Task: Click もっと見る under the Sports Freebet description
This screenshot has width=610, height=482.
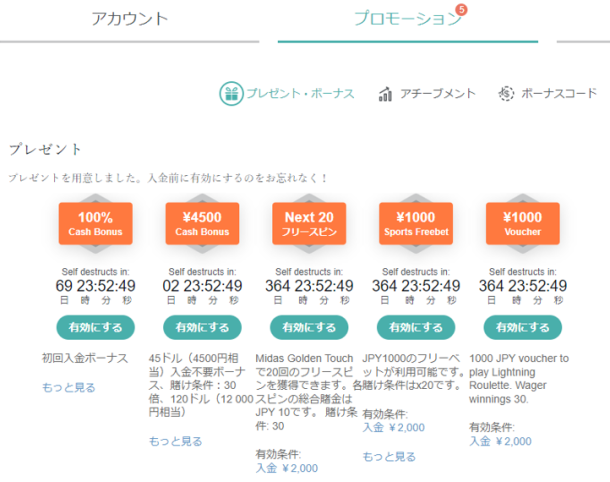Action: coord(389,456)
